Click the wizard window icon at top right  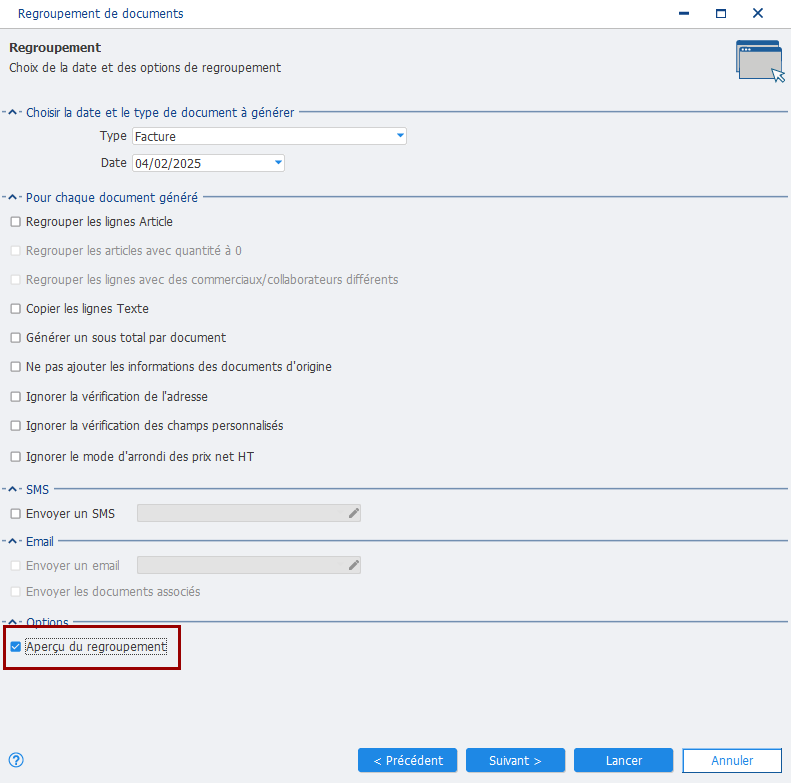point(760,61)
